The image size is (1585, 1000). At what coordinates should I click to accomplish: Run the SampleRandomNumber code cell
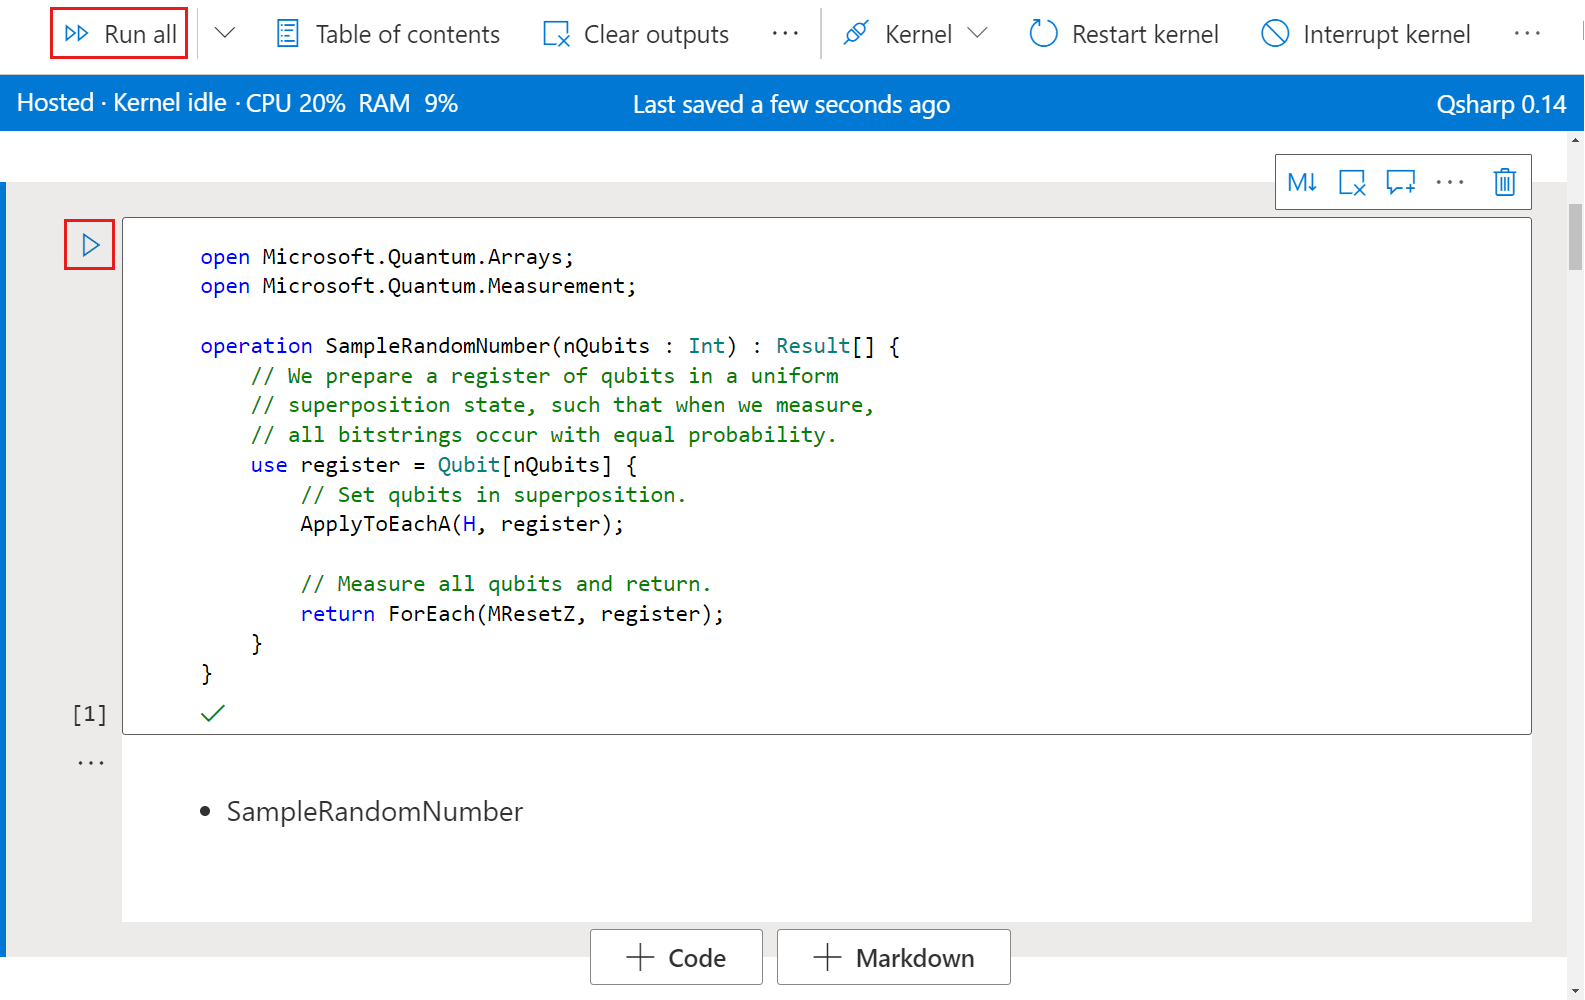(90, 245)
